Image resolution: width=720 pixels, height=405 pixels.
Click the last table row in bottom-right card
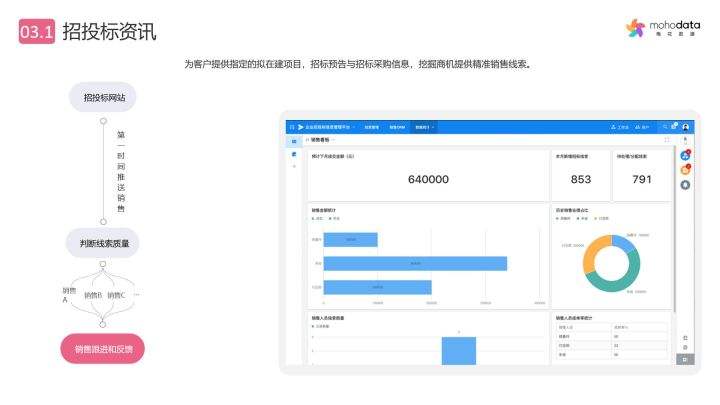click(611, 355)
